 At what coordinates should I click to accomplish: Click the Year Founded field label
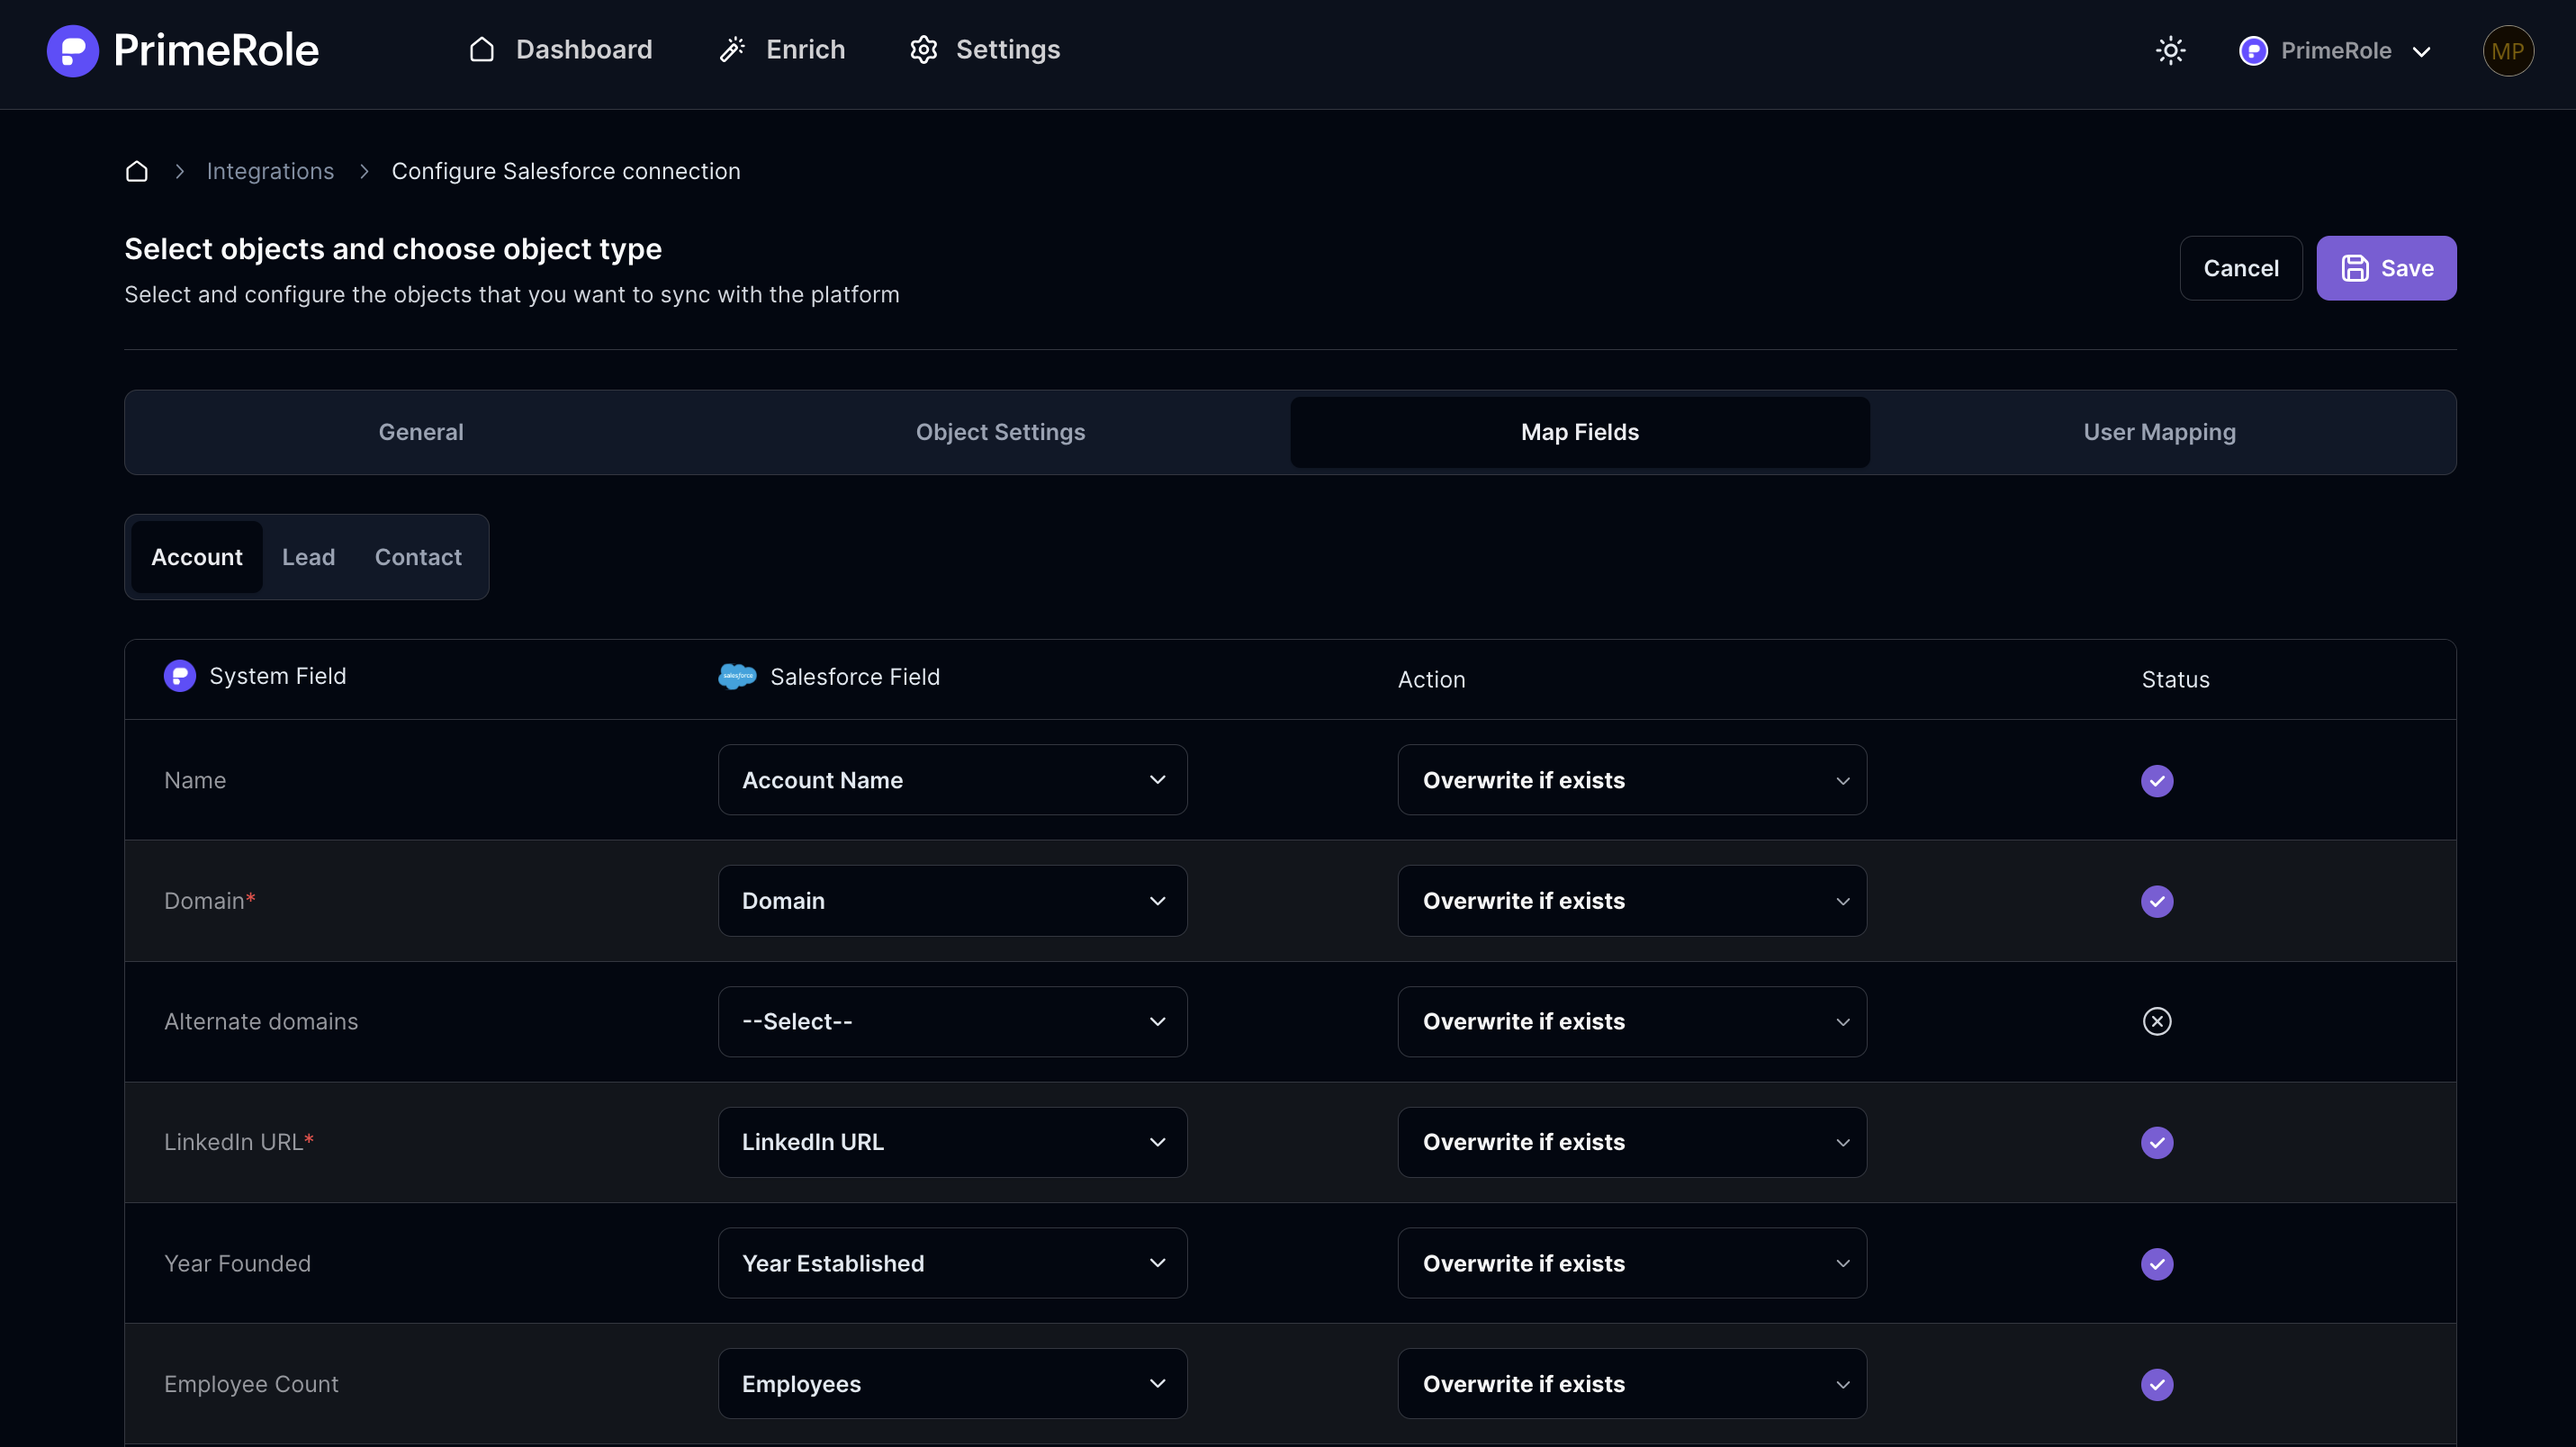pos(237,1264)
